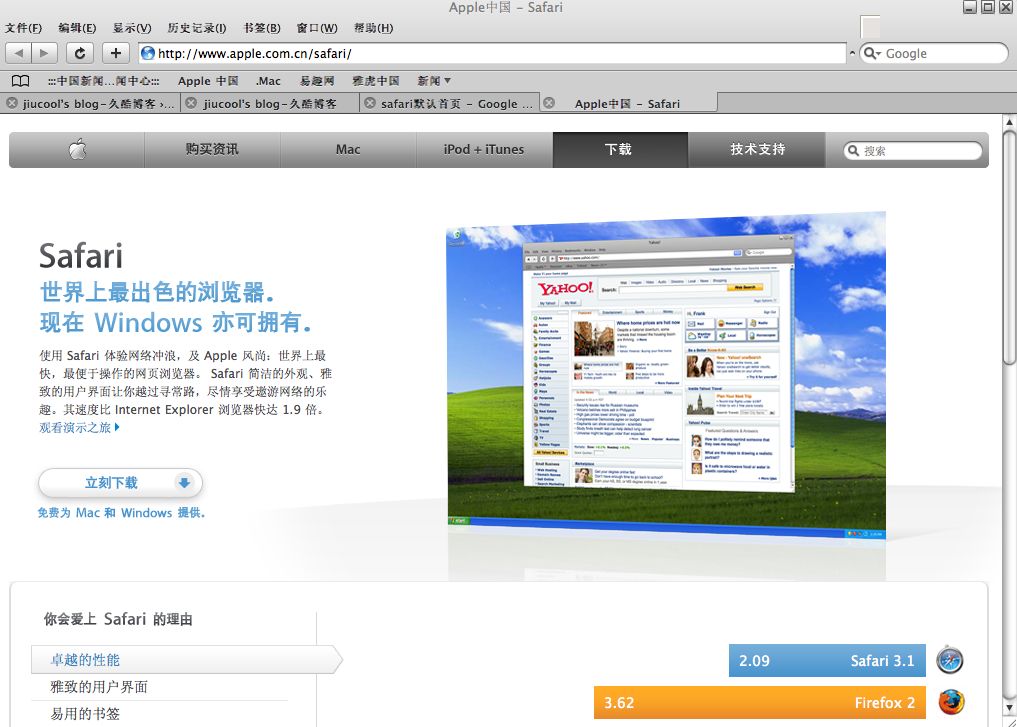Screen dimensions: 1017x727
Task: Click 免费为 Mac 和 Windows 提供 link
Action: pos(121,513)
